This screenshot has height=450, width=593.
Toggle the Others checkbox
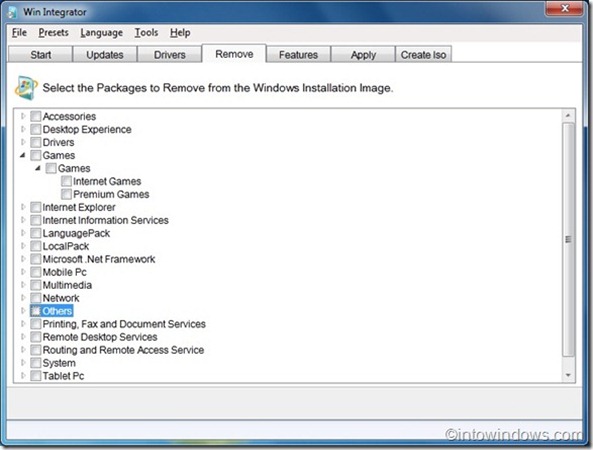coord(36,311)
